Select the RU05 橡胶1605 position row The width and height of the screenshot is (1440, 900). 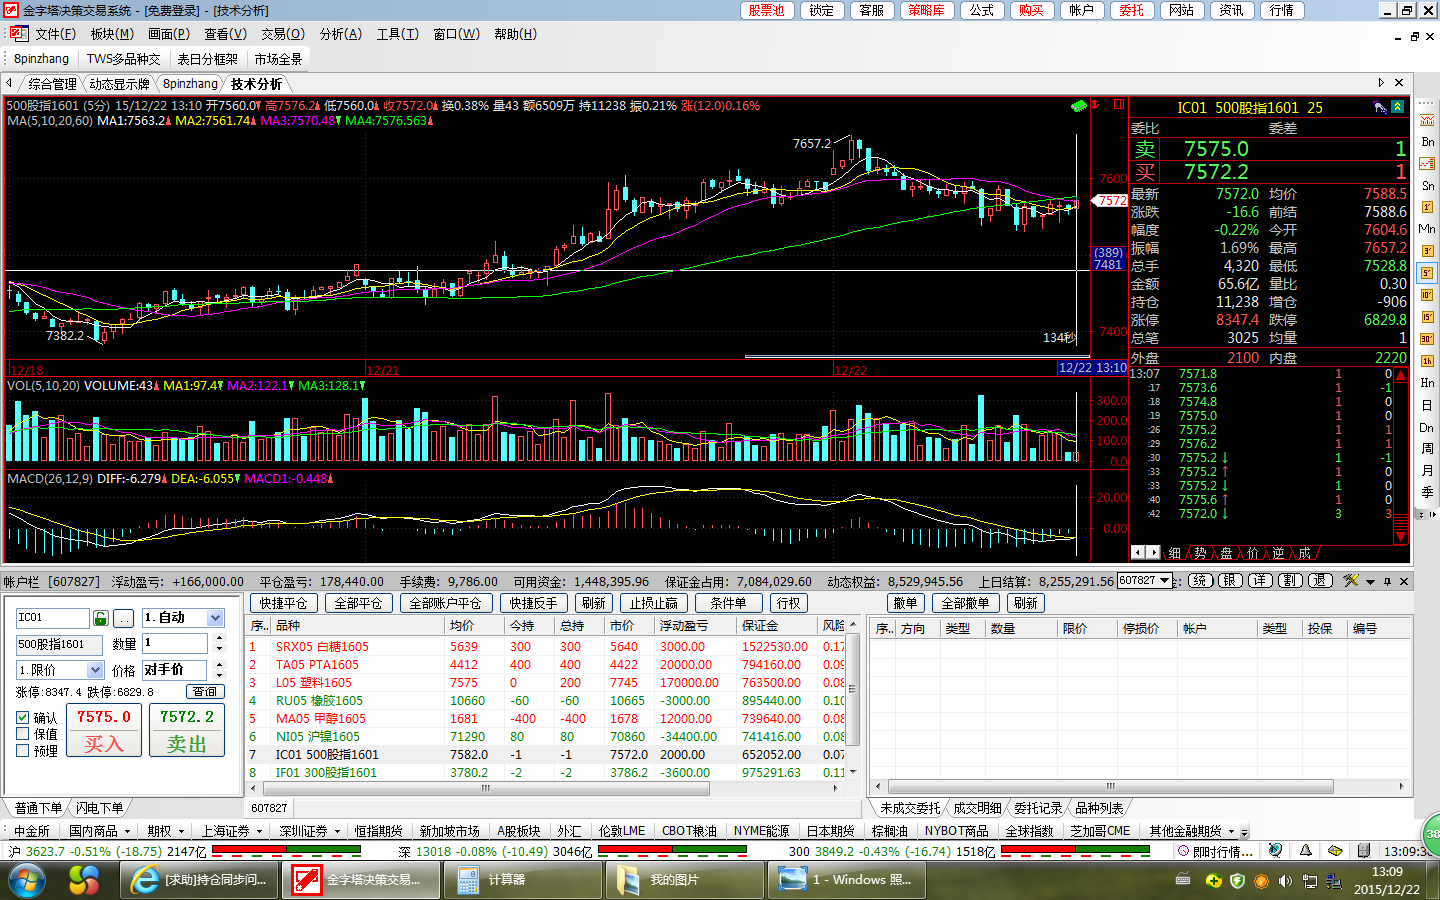tap(320, 701)
